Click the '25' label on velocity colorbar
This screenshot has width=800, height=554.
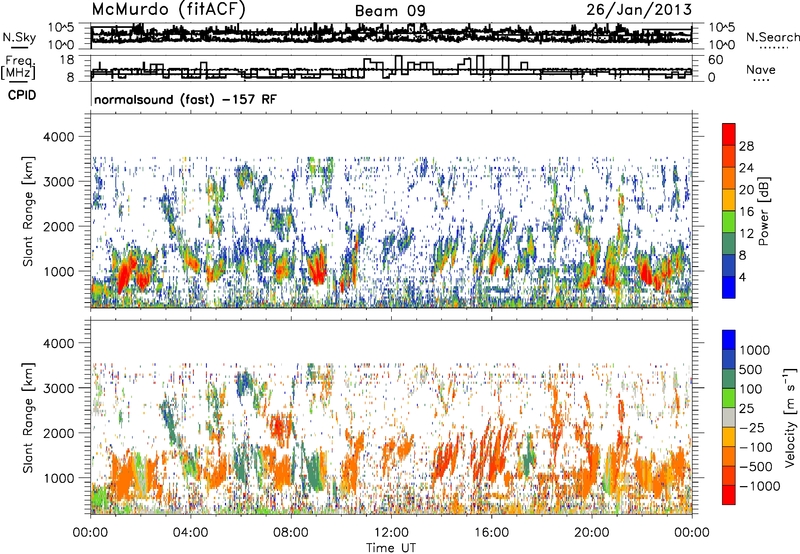747,409
